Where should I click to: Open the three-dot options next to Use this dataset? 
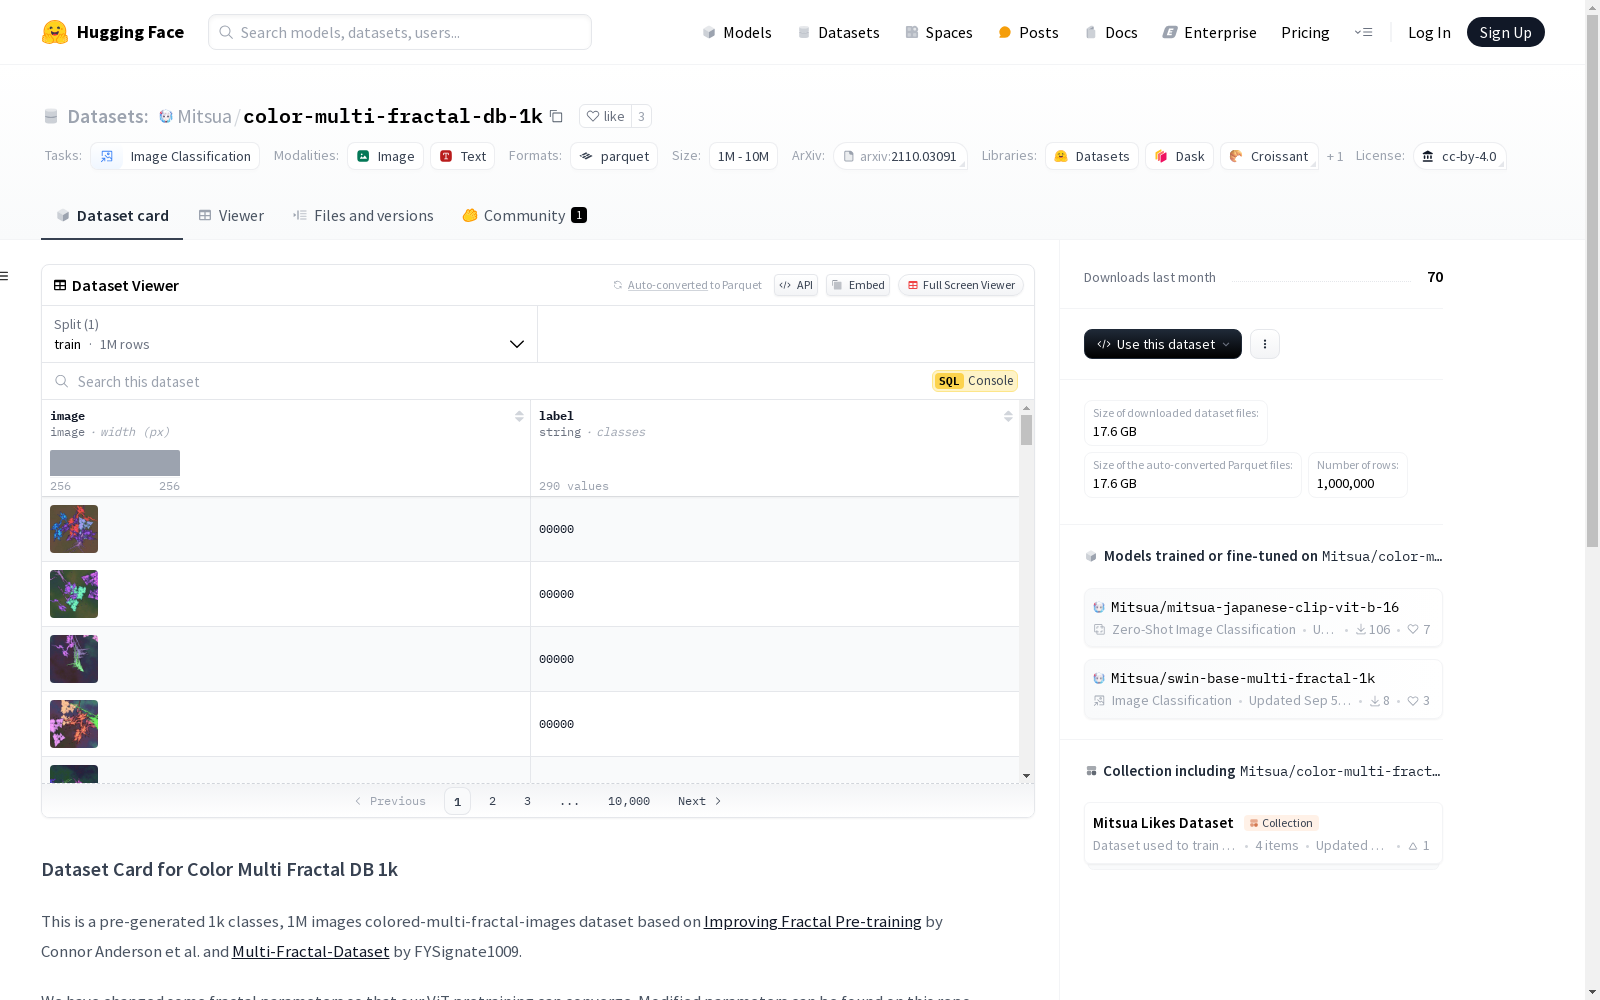[x=1265, y=344]
